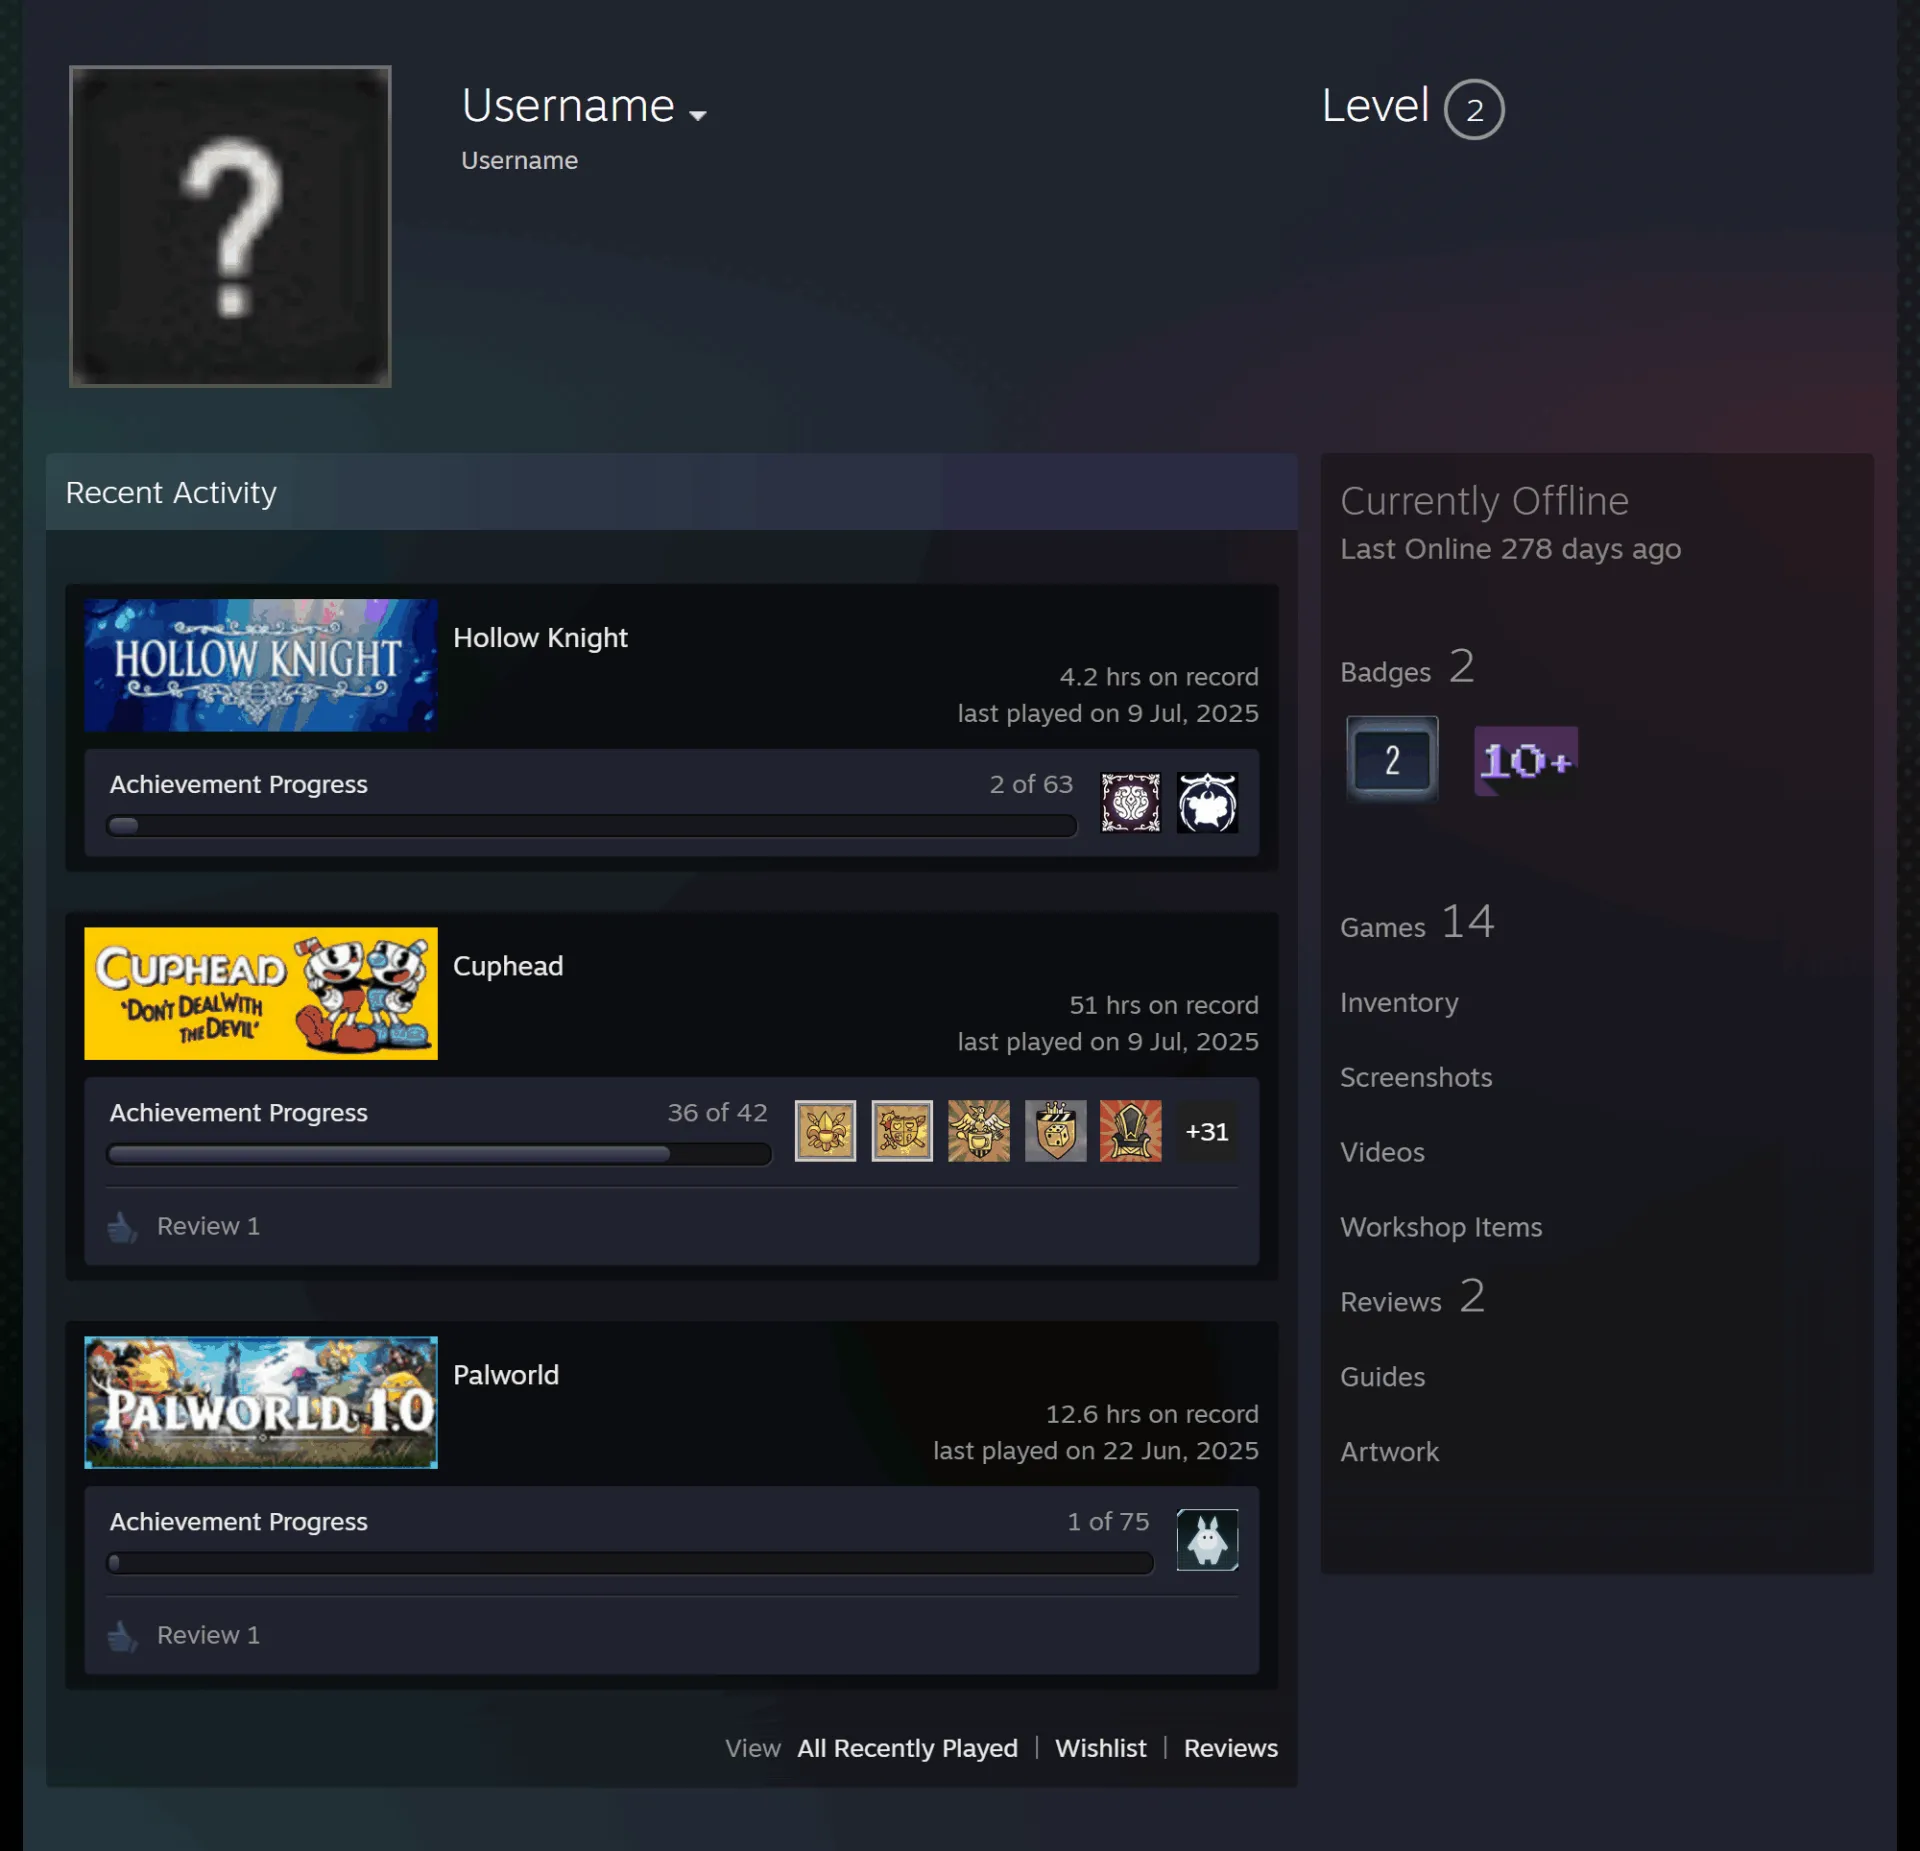
Task: Open the Palworld 1.0 game banner
Action: 261,1402
